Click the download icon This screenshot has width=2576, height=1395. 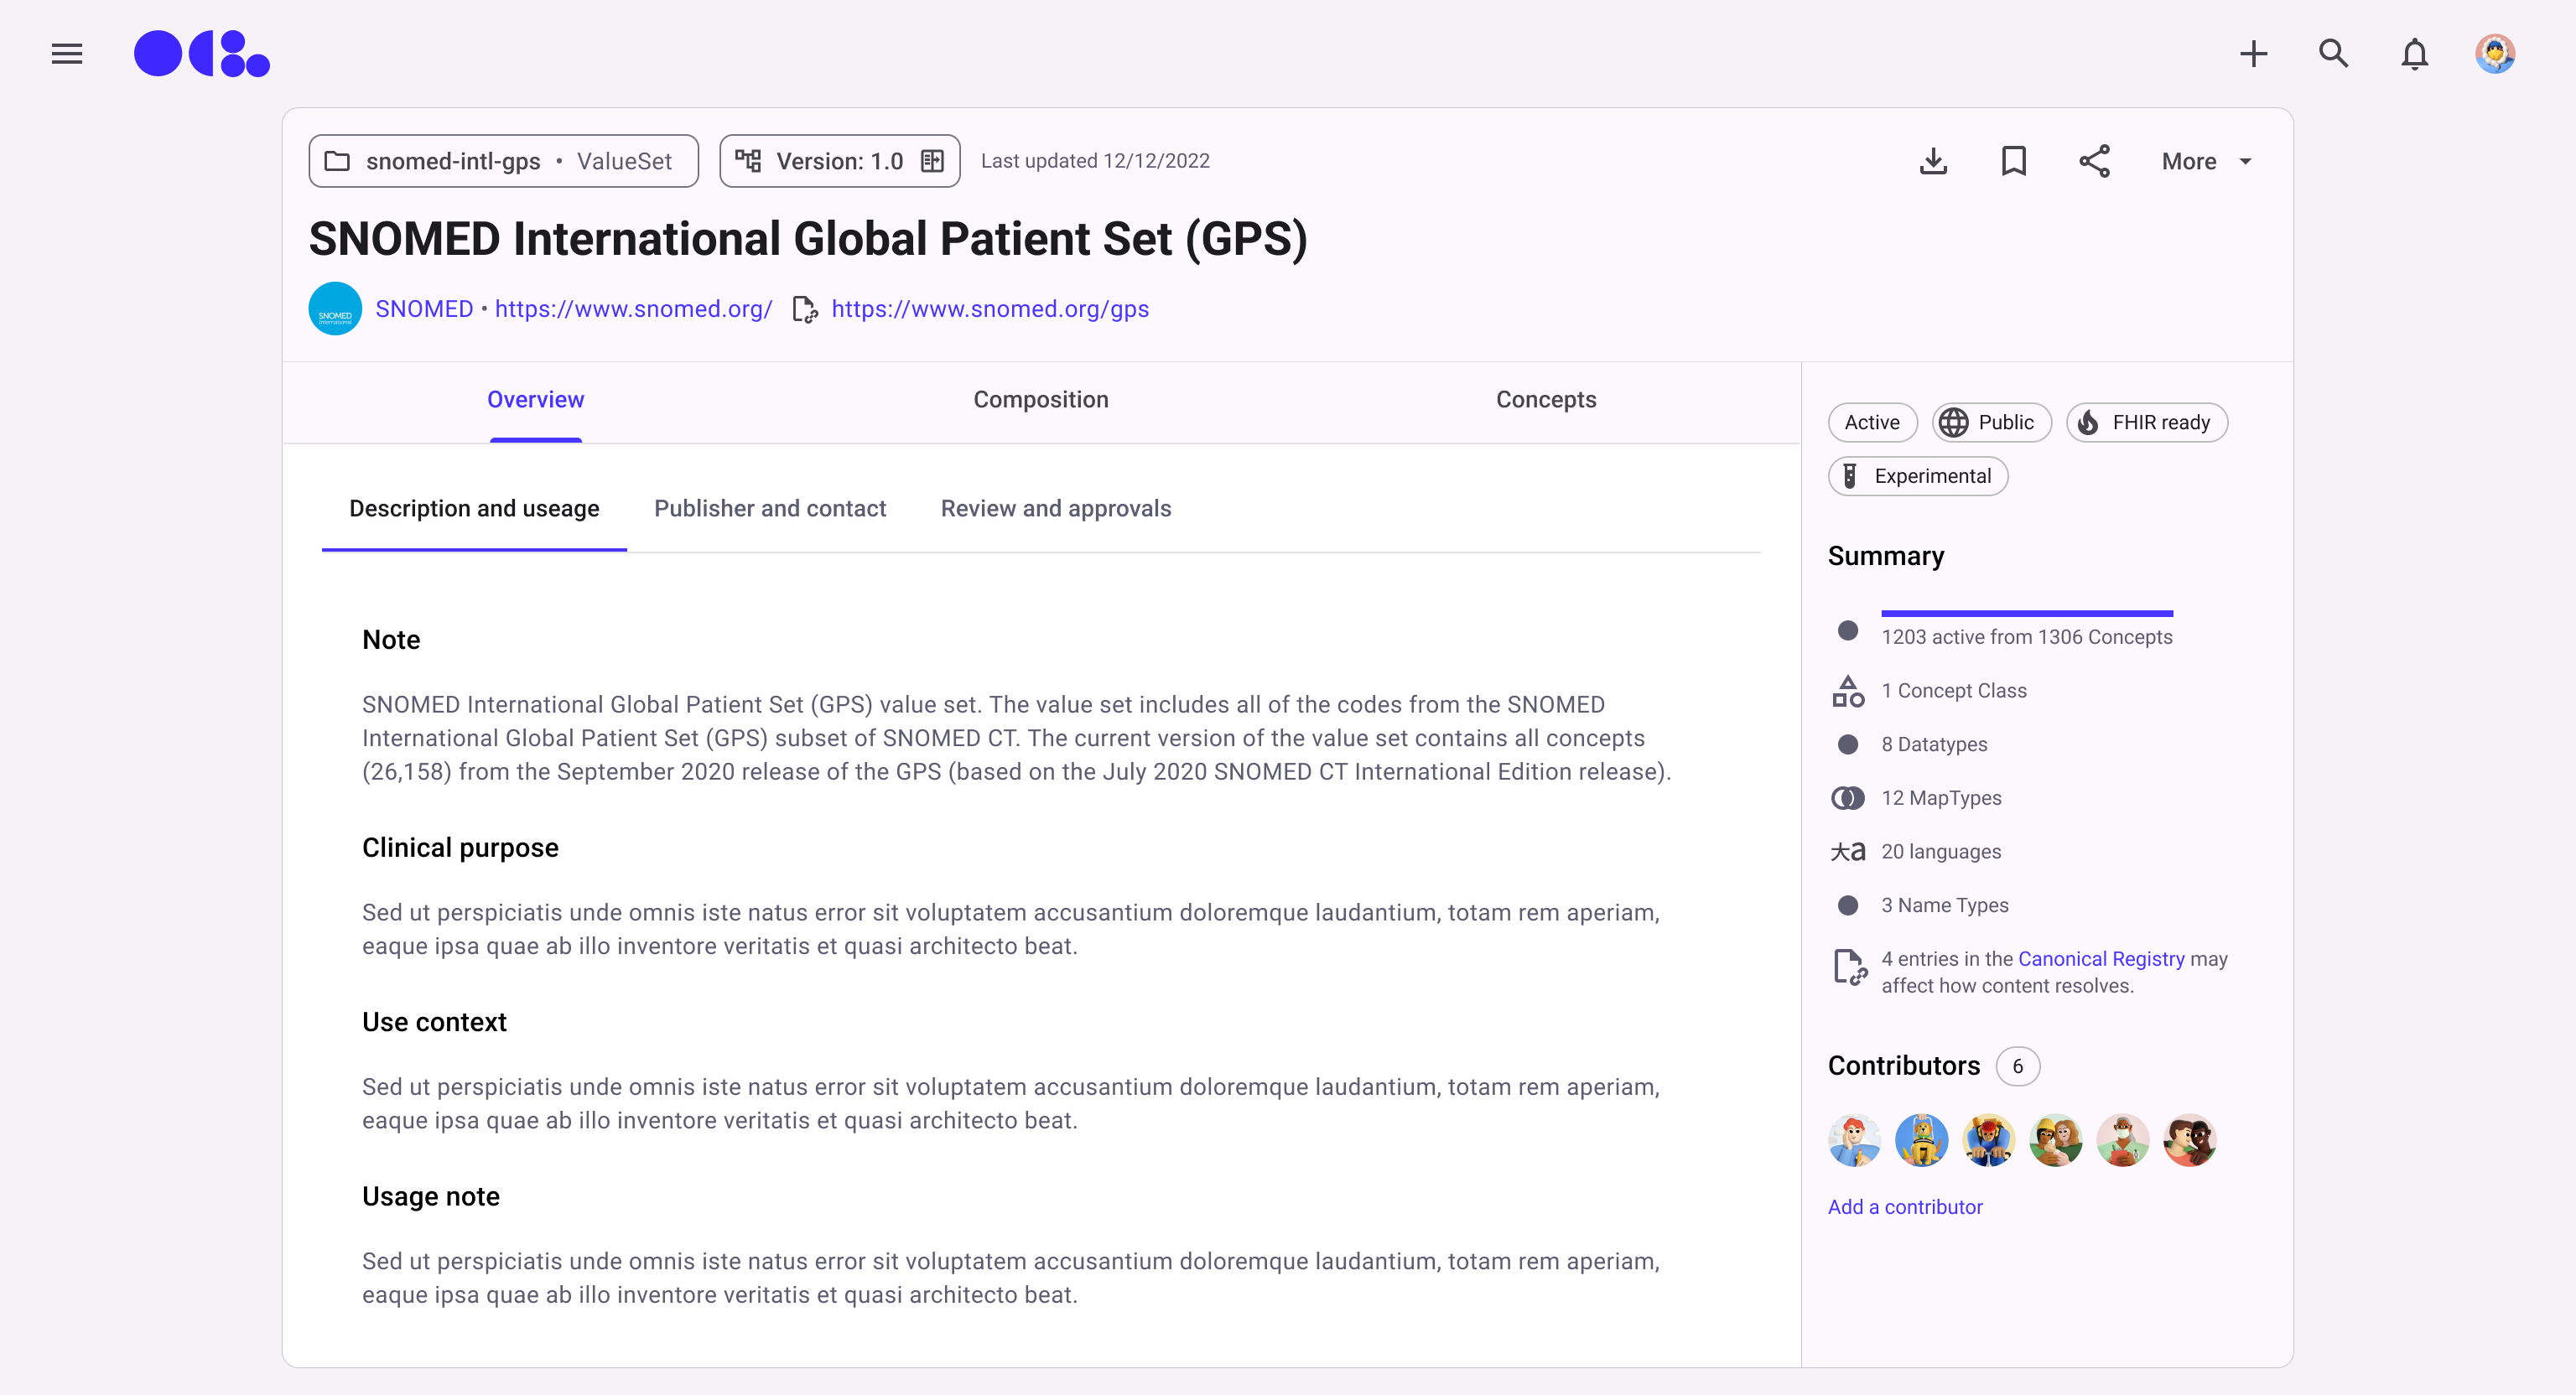click(x=1933, y=161)
